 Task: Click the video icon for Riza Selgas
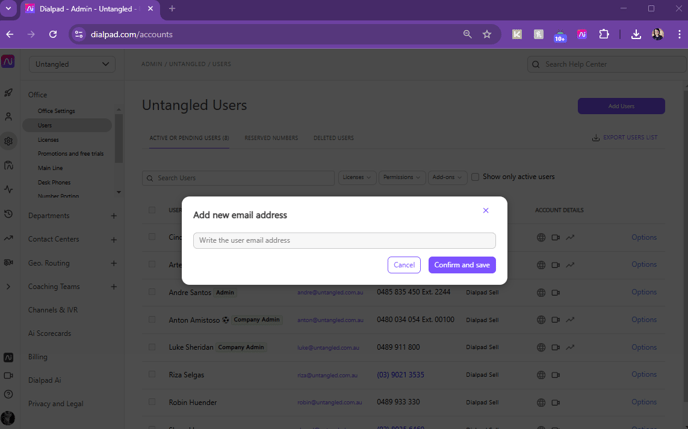click(x=555, y=375)
